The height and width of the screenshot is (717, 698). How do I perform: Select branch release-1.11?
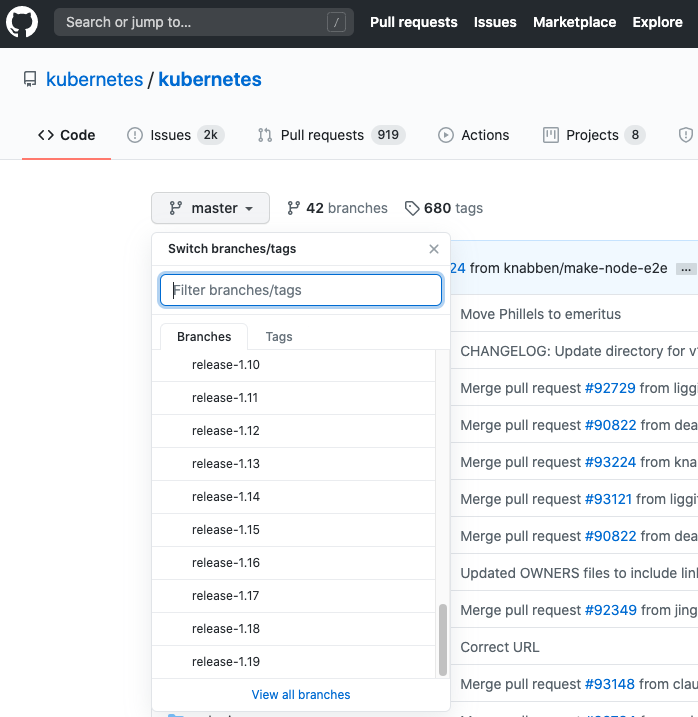pyautogui.click(x=293, y=398)
